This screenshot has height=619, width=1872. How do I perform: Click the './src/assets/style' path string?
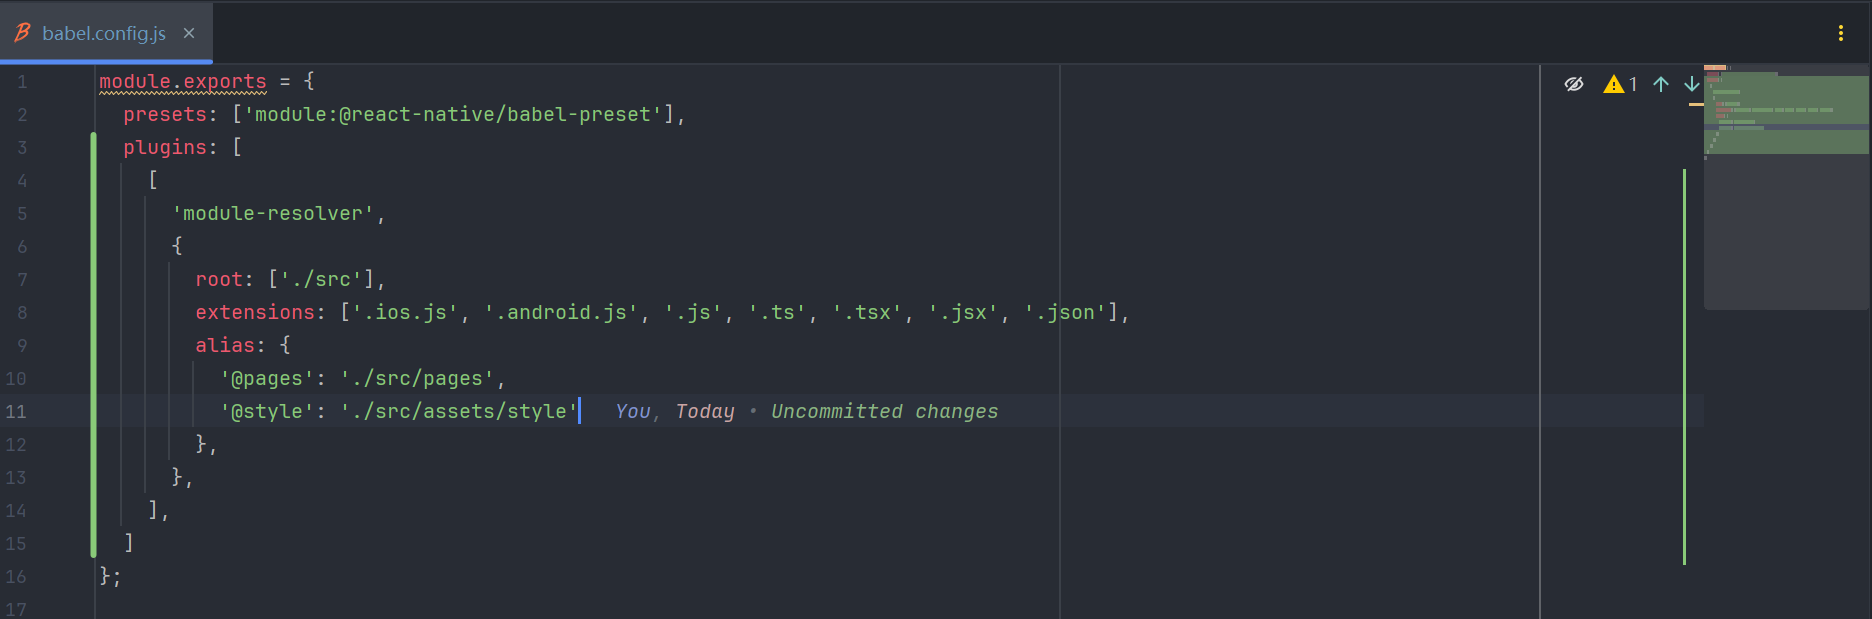[x=459, y=411]
